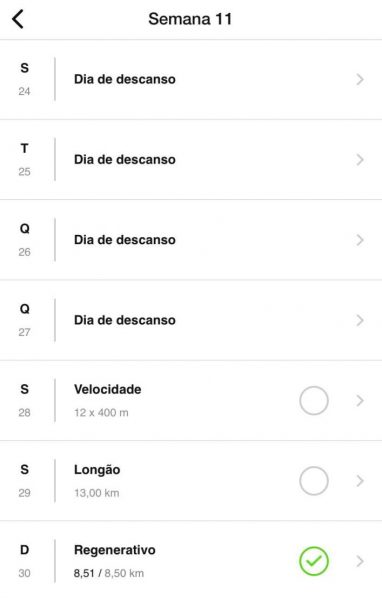Viewport: 382px width, 600px height.
Task: Open chevron beside Regenerativo workout
Action: point(360,561)
